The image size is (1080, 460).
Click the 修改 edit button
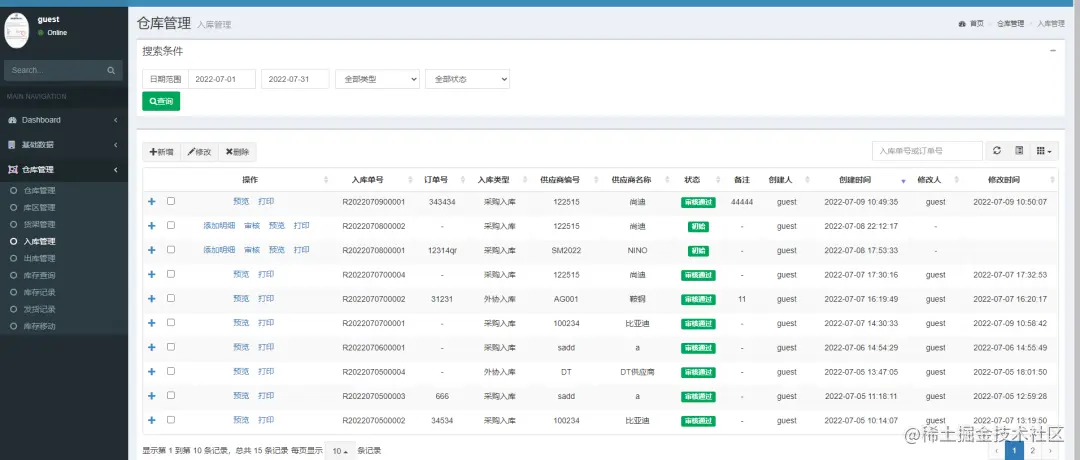(x=200, y=152)
